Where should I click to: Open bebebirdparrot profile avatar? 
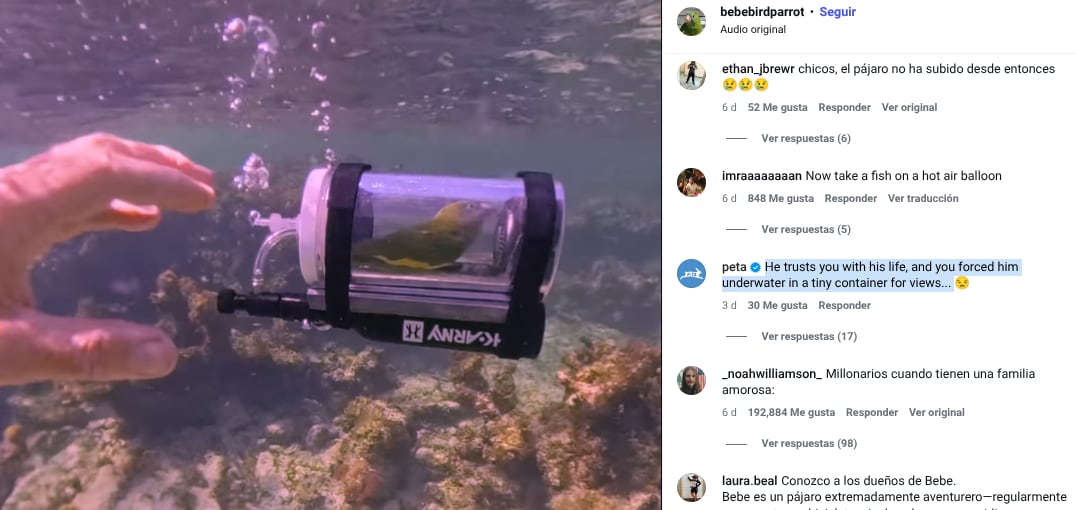click(691, 21)
